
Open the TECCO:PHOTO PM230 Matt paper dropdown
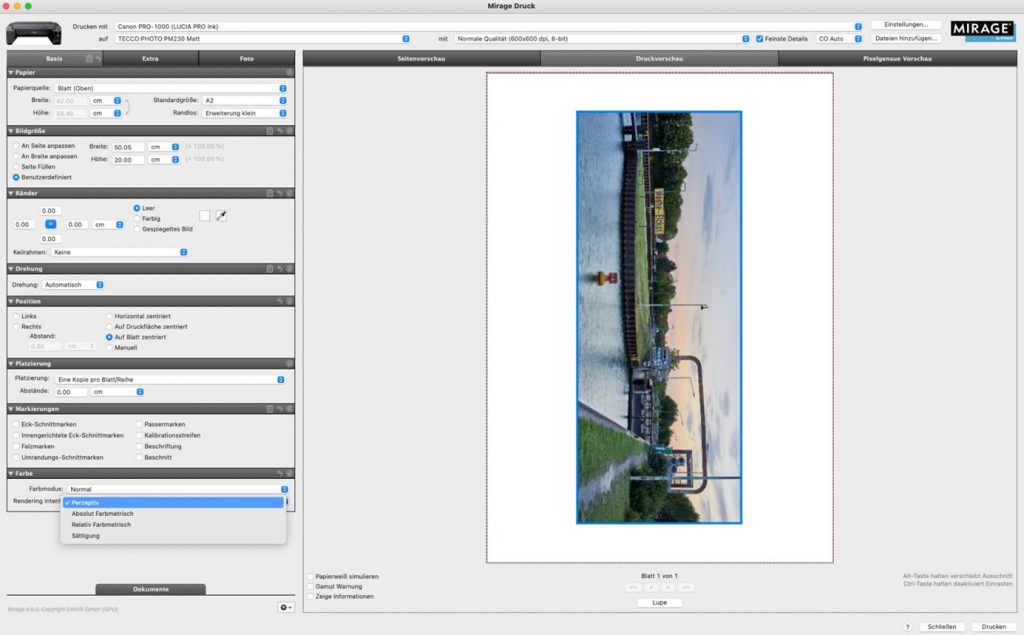[263, 39]
